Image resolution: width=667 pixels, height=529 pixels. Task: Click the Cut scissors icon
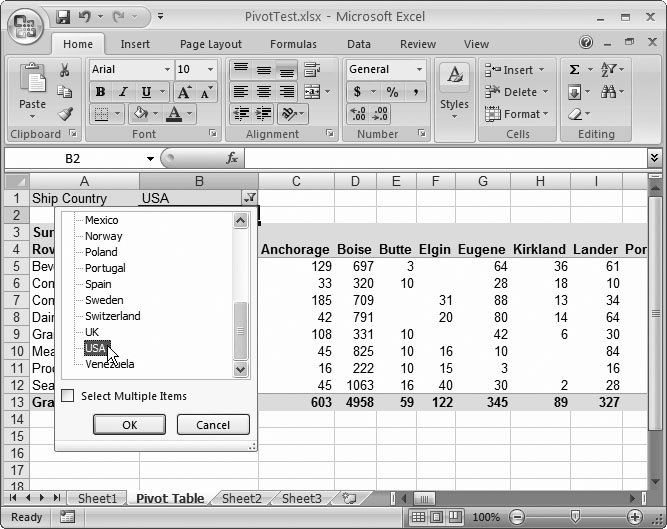(x=65, y=70)
